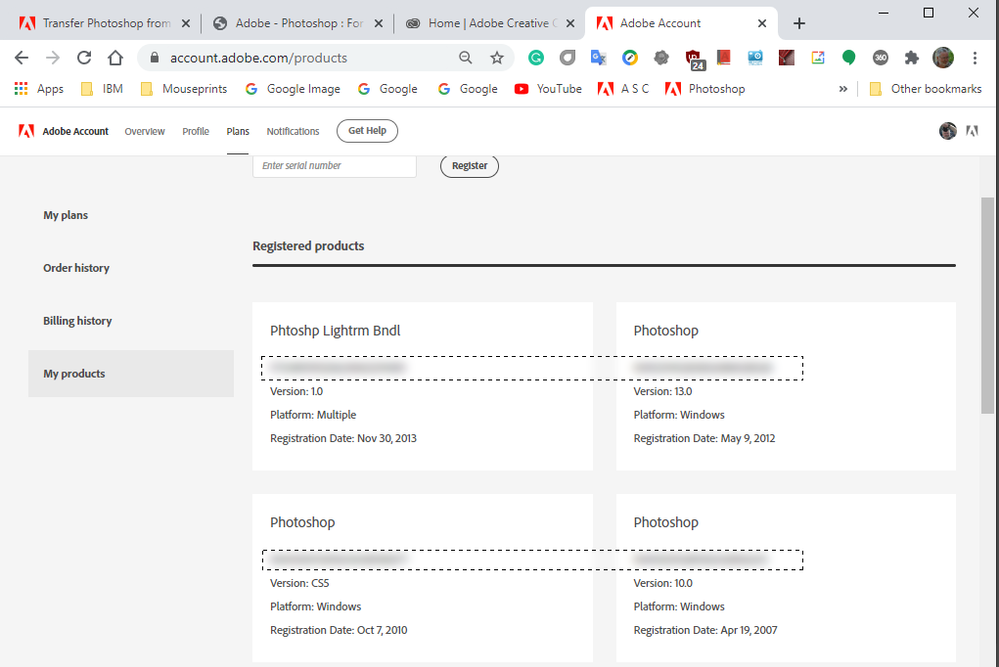Open the IBM bookmark folder

pyautogui.click(x=102, y=89)
